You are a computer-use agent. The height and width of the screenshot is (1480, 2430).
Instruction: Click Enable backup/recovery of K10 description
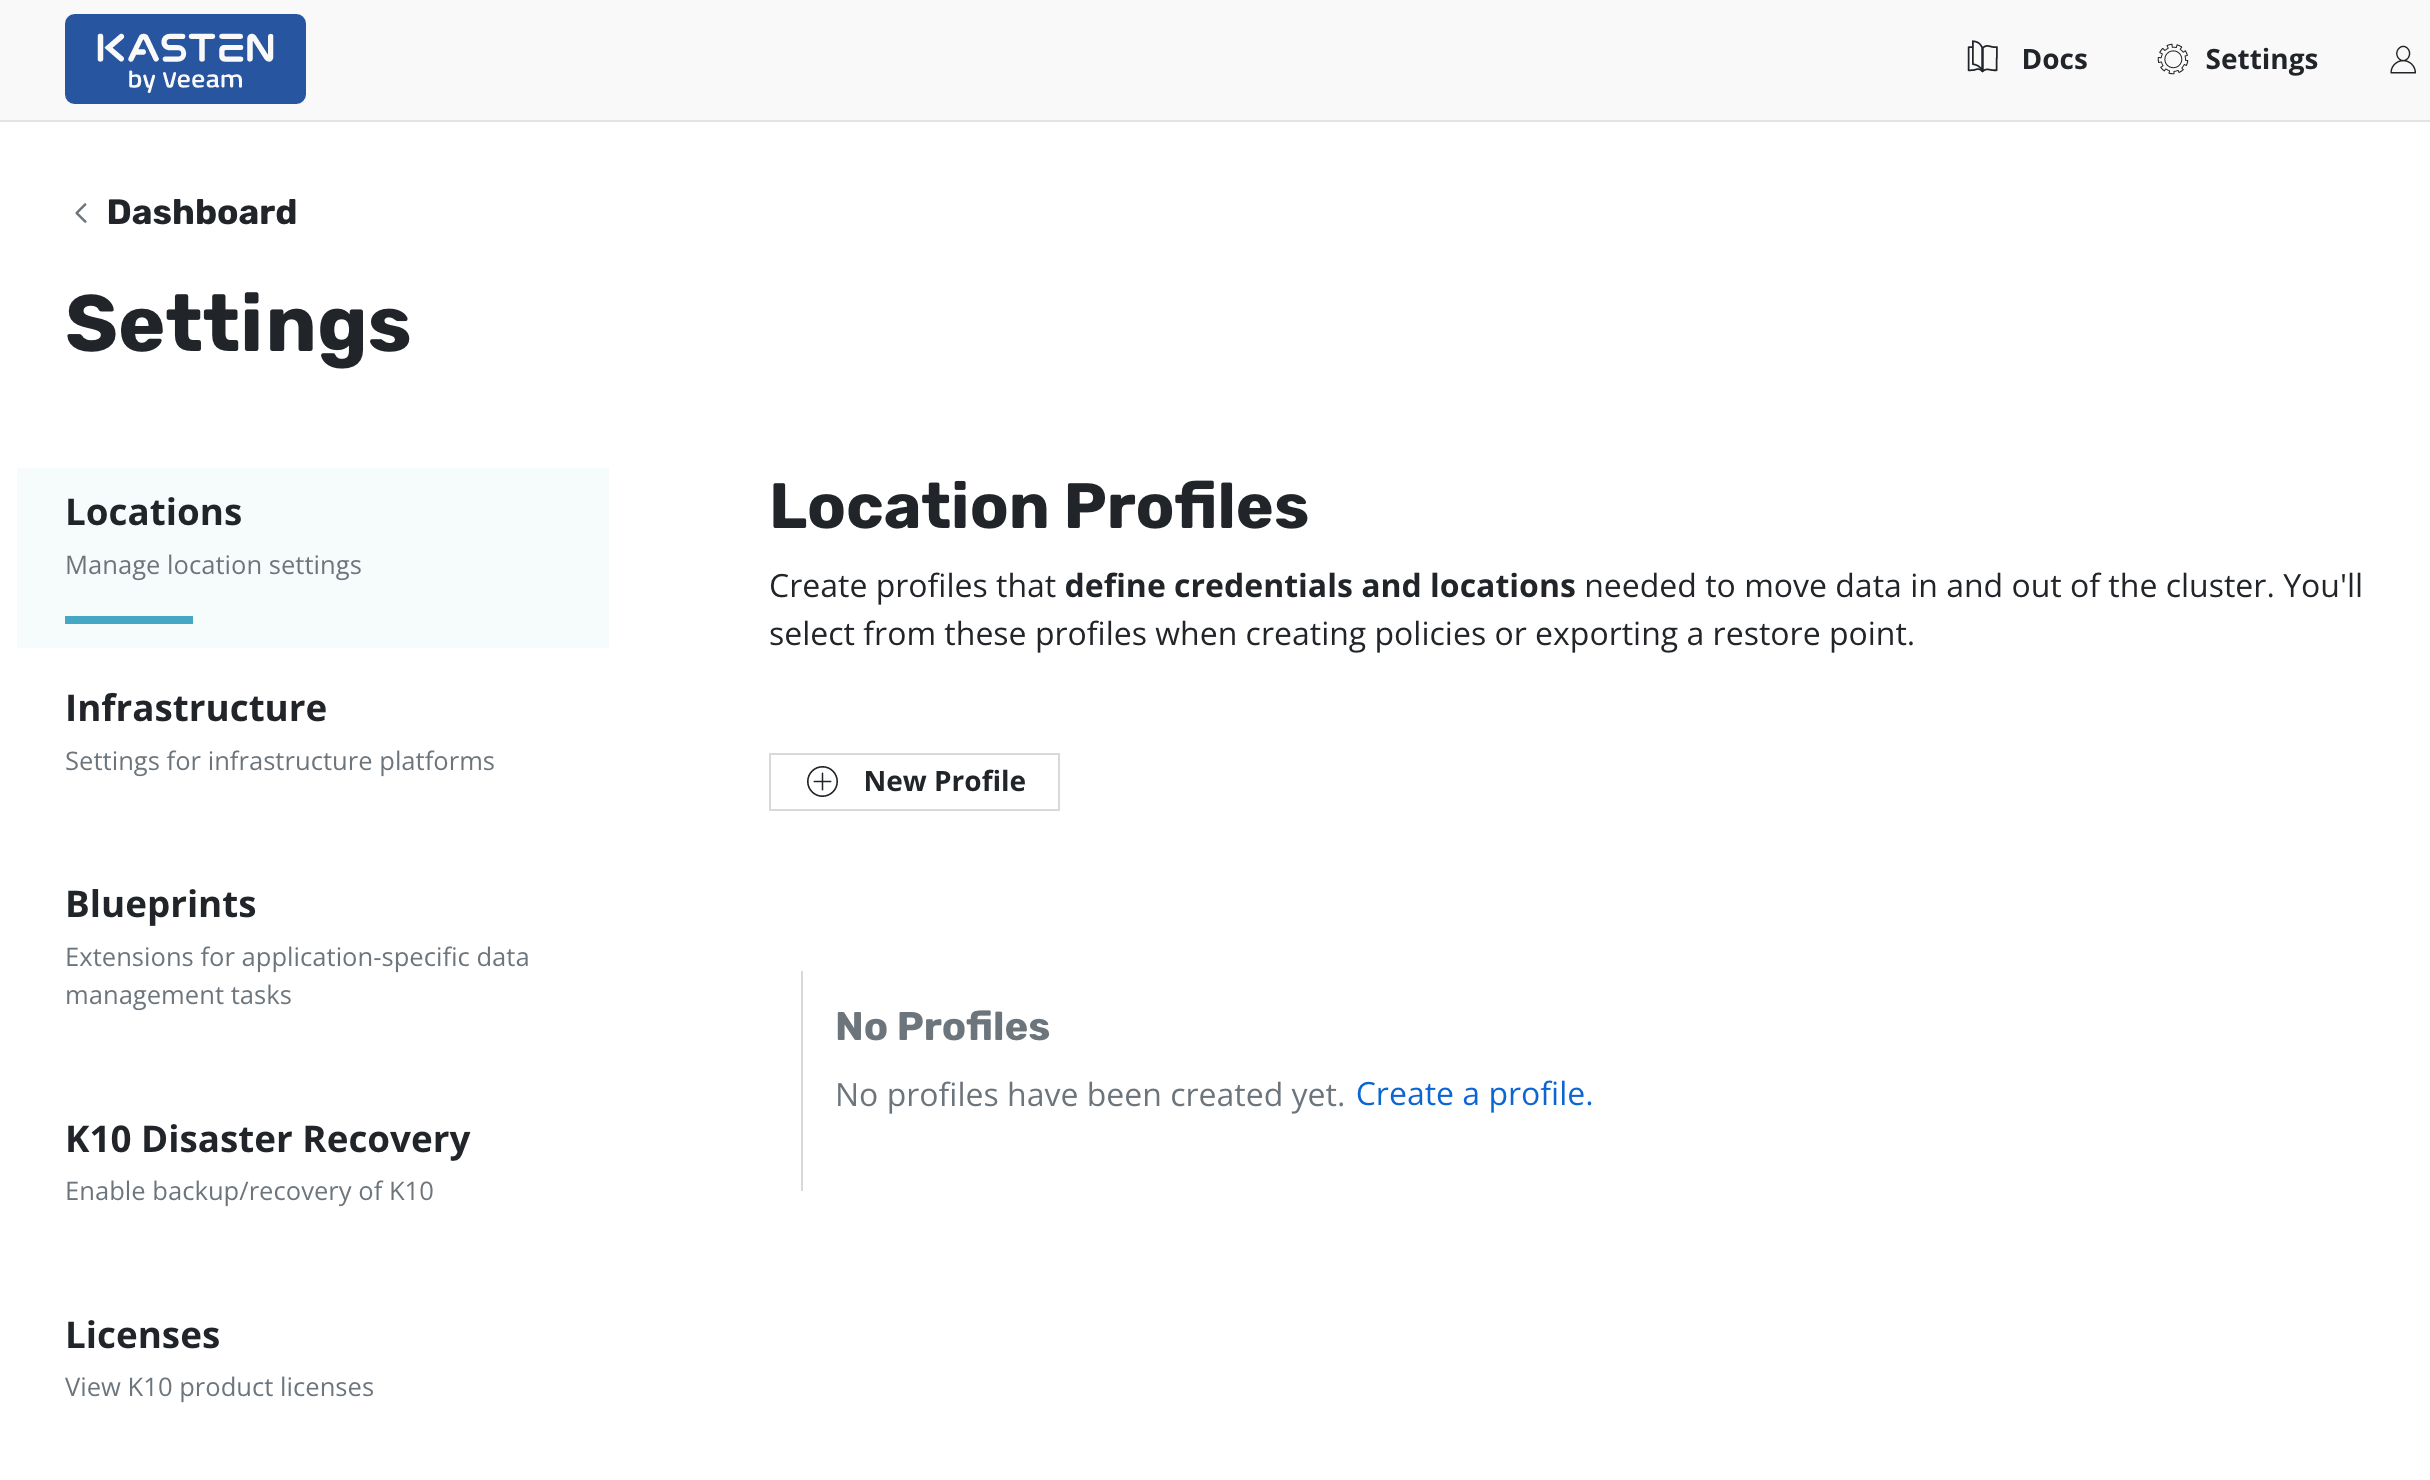250,1191
